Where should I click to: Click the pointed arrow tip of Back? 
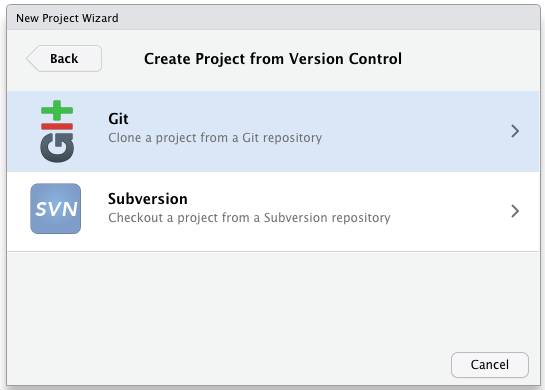pos(30,58)
